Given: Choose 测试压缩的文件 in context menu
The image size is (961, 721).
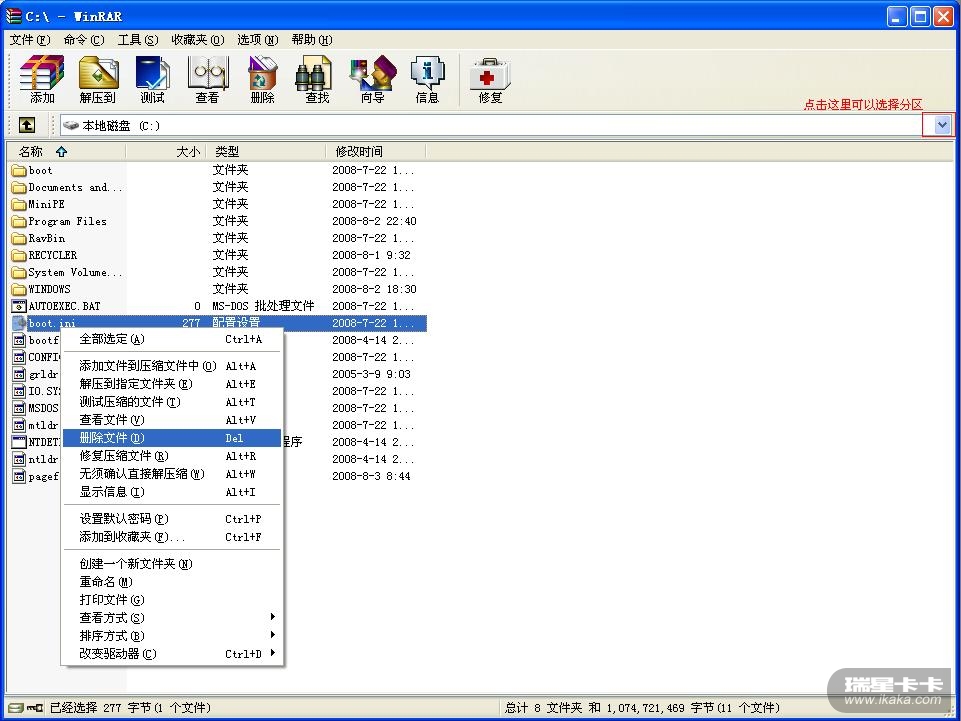Looking at the screenshot, I should 172,402.
